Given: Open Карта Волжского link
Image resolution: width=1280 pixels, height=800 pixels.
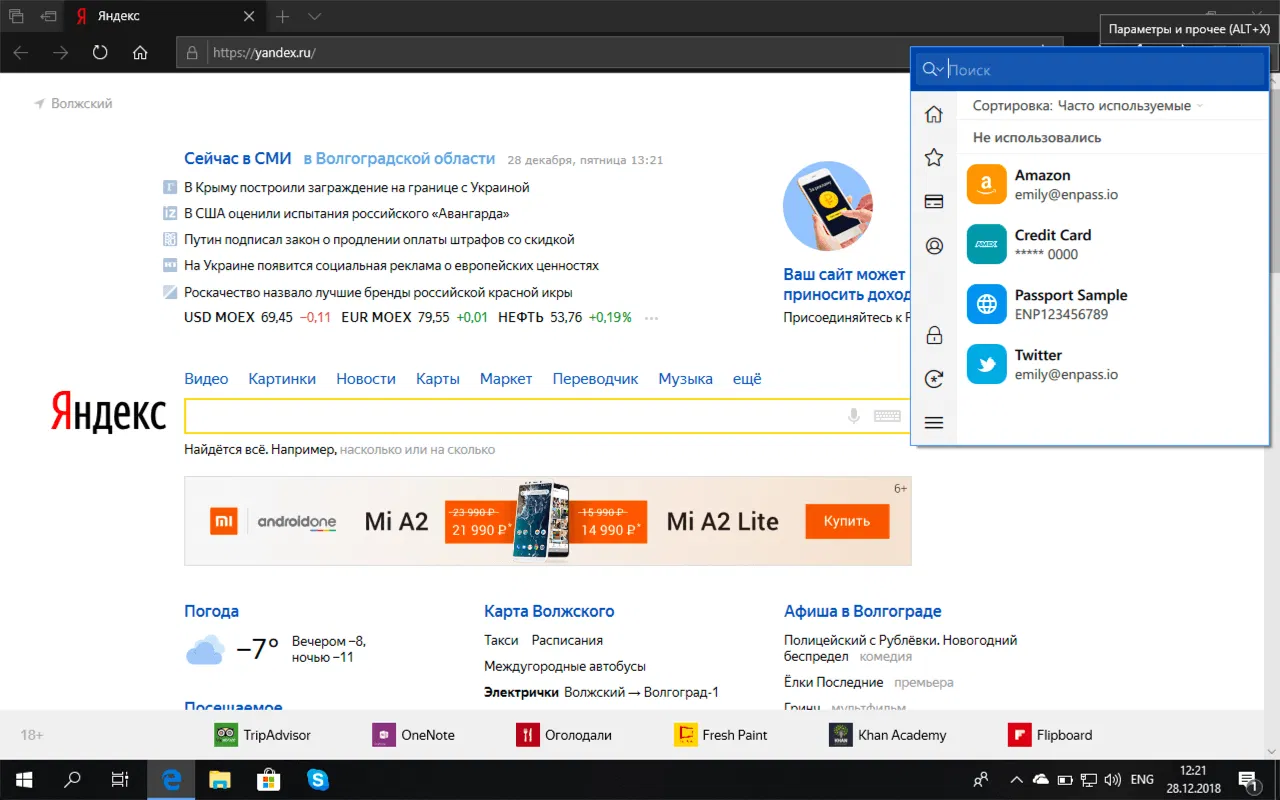Looking at the screenshot, I should tap(549, 611).
